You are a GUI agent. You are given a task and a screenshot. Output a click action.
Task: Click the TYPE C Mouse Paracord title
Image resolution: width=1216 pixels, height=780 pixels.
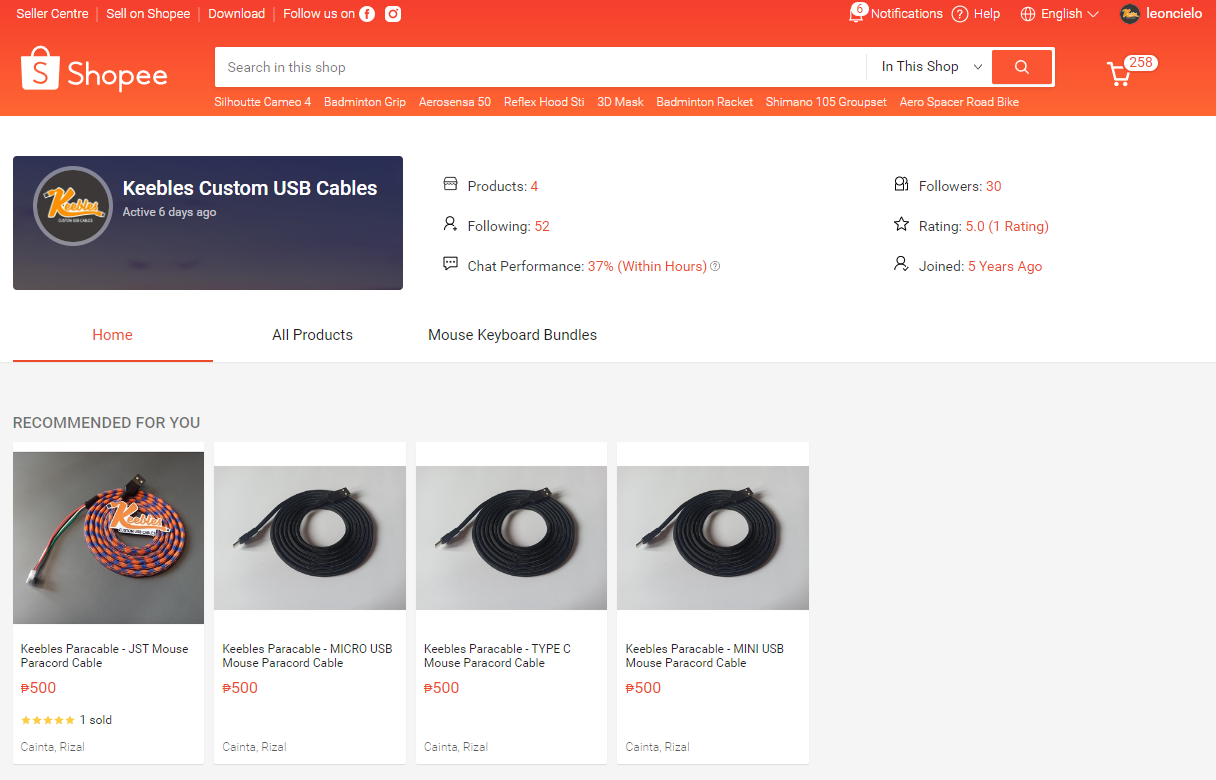point(498,656)
